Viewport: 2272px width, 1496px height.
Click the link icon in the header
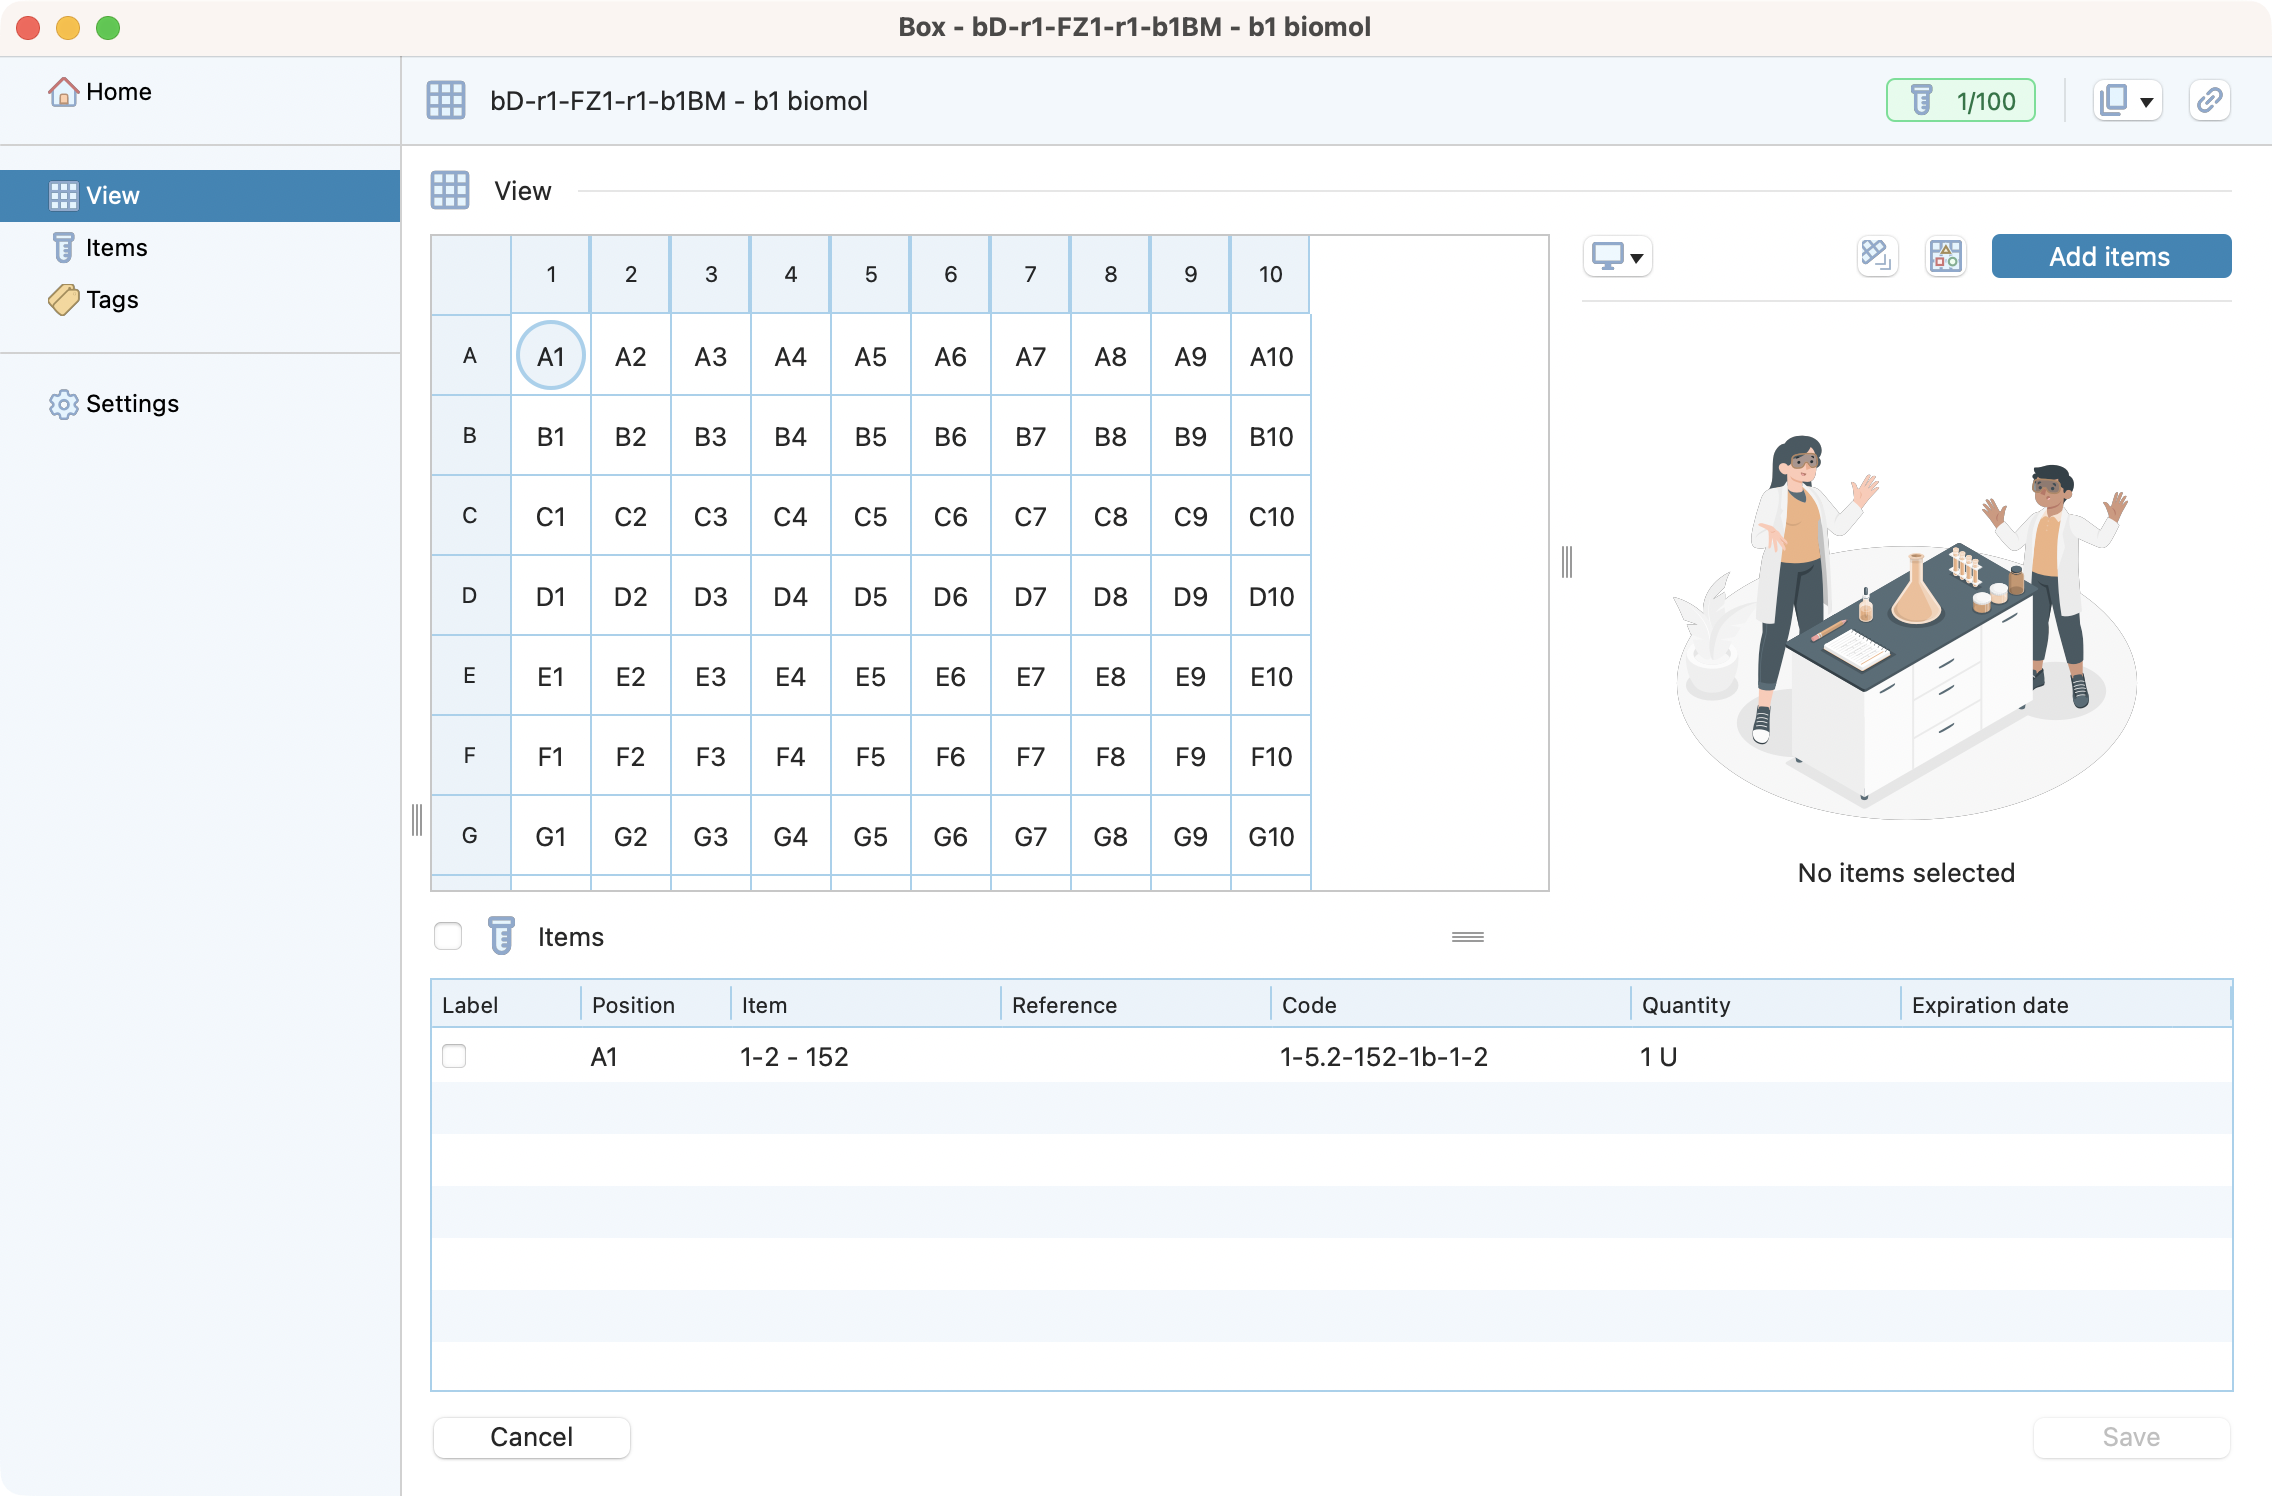[2209, 100]
